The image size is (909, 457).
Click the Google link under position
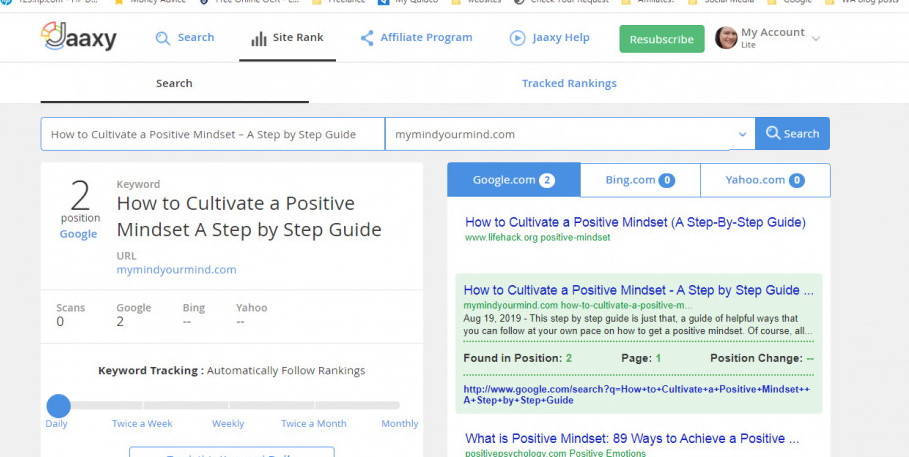(78, 234)
